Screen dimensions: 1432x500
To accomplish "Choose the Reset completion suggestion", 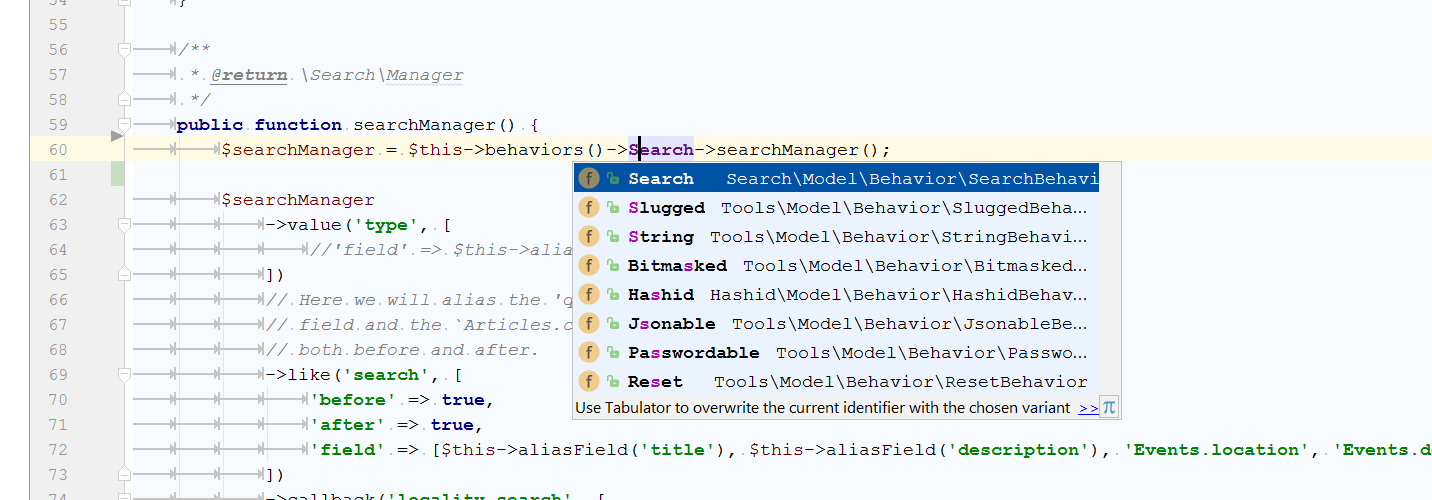I will click(x=836, y=382).
